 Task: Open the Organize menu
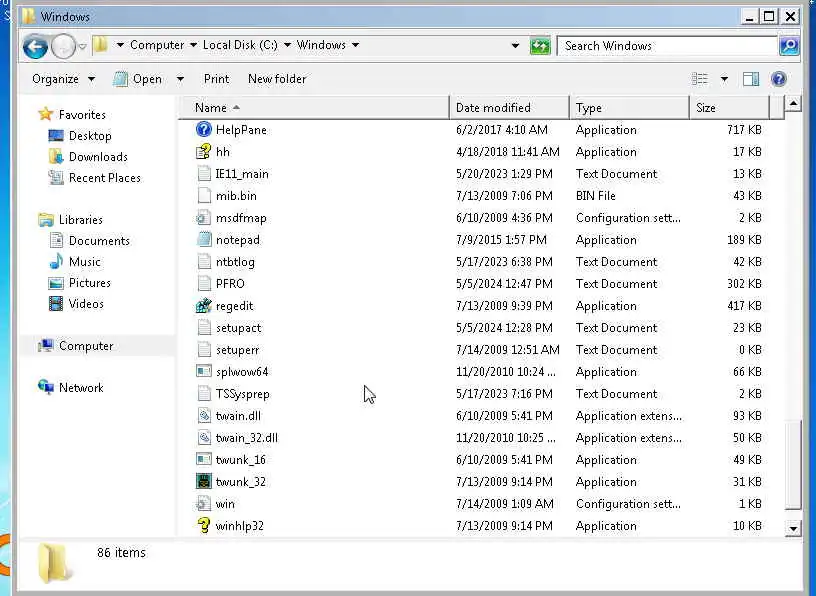click(x=63, y=79)
